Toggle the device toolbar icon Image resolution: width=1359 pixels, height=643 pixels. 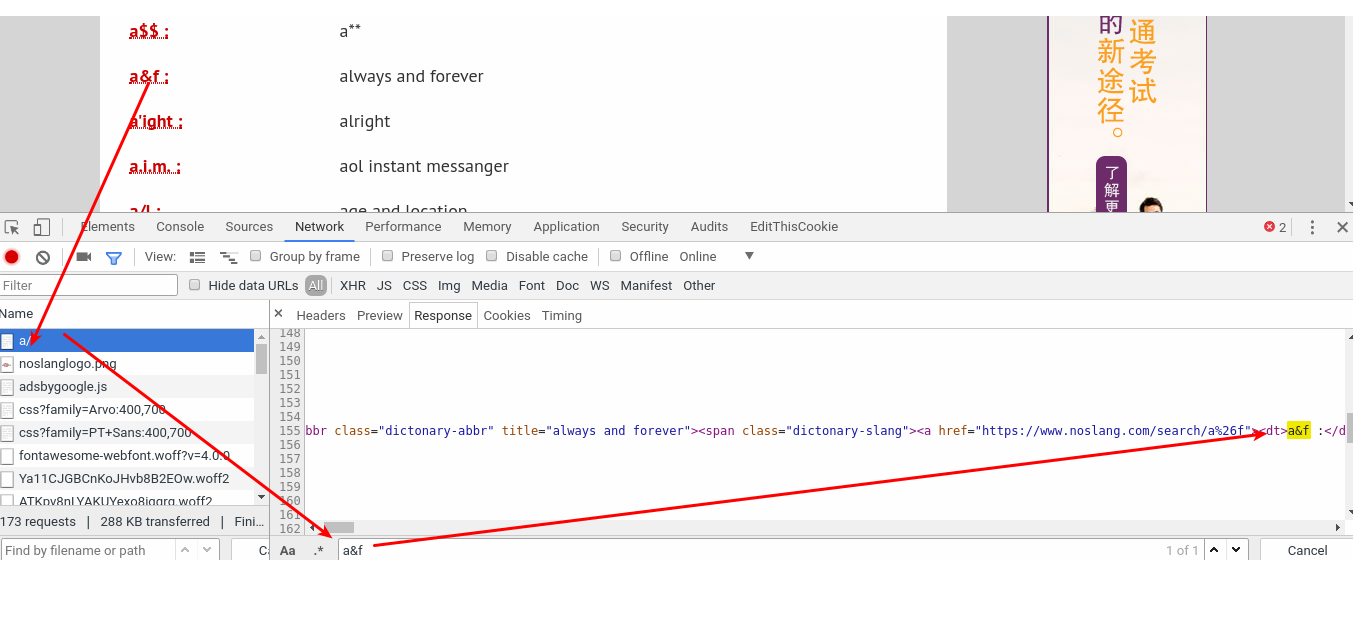pos(41,227)
